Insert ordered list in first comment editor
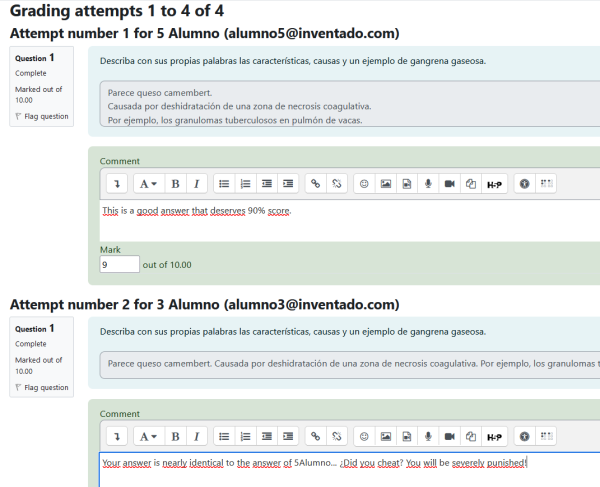 point(245,184)
